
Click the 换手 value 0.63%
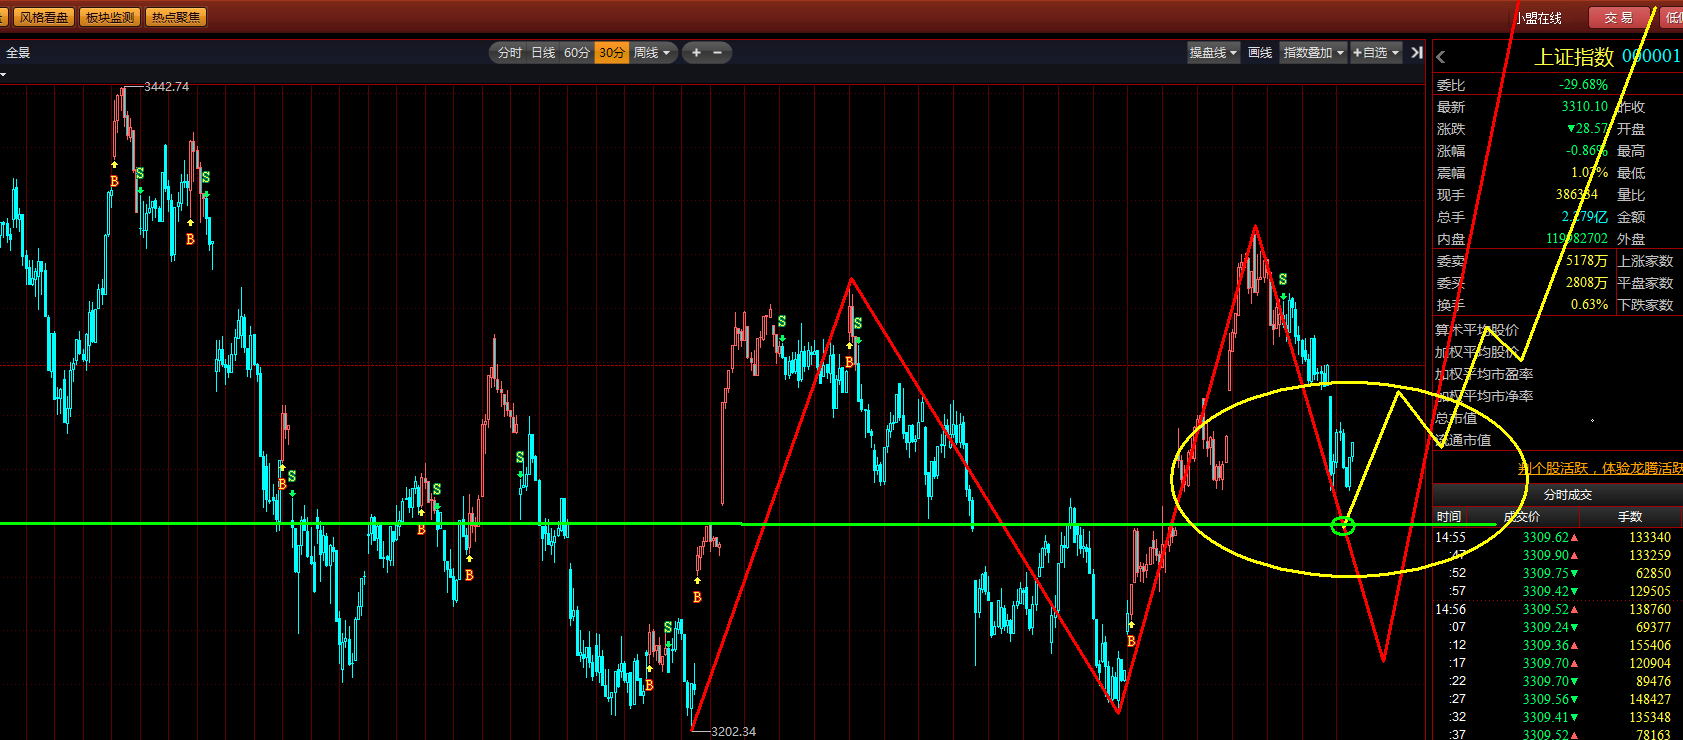pos(1589,305)
